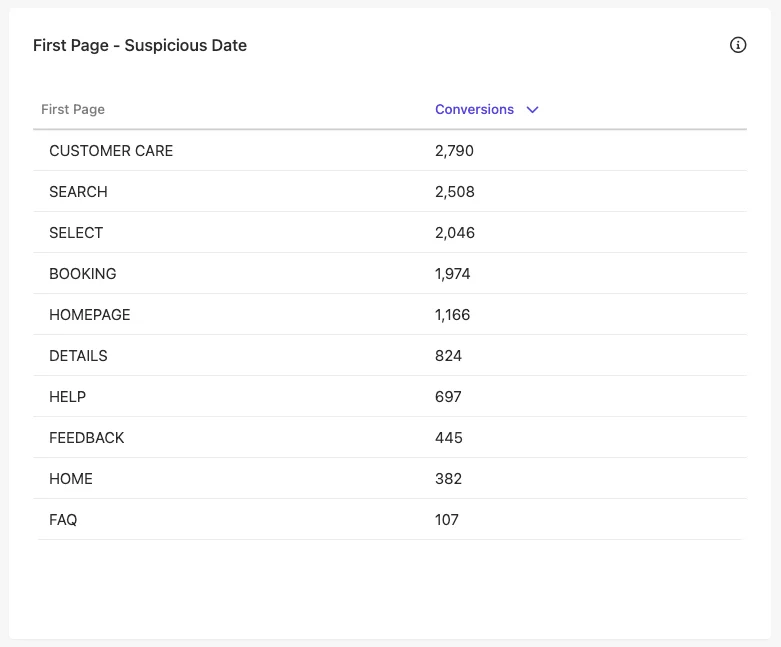Select the BOOKING row label
Image resolution: width=781 pixels, height=647 pixels.
83,273
